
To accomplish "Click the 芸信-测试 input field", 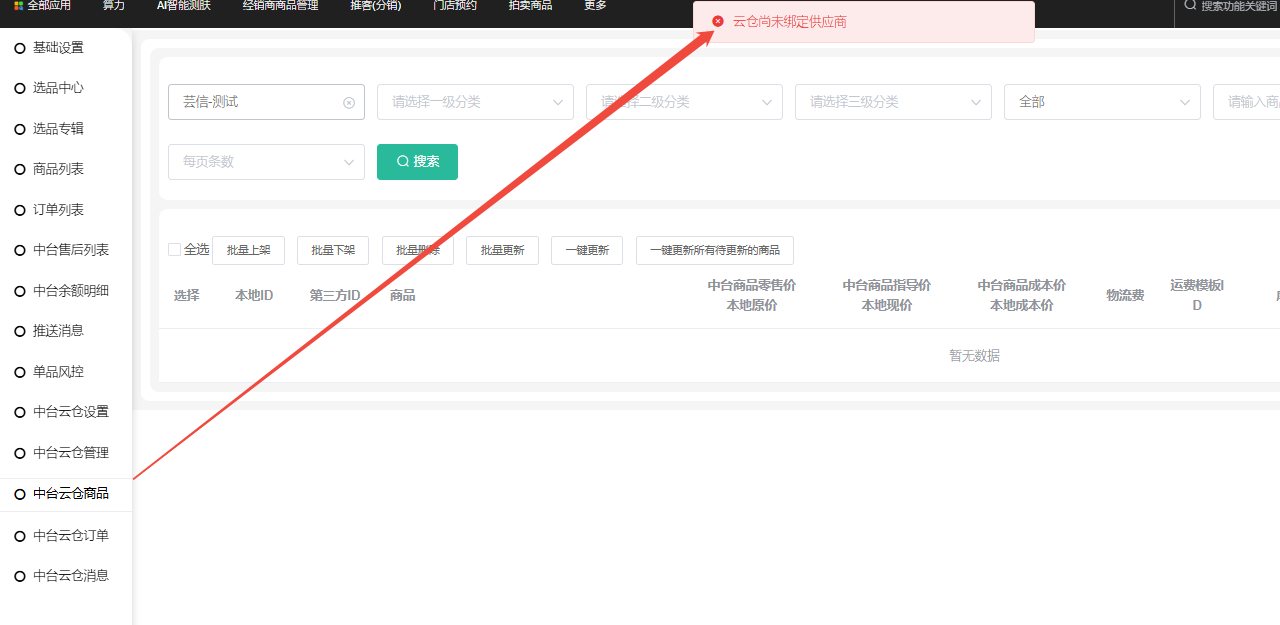I will tap(255, 102).
